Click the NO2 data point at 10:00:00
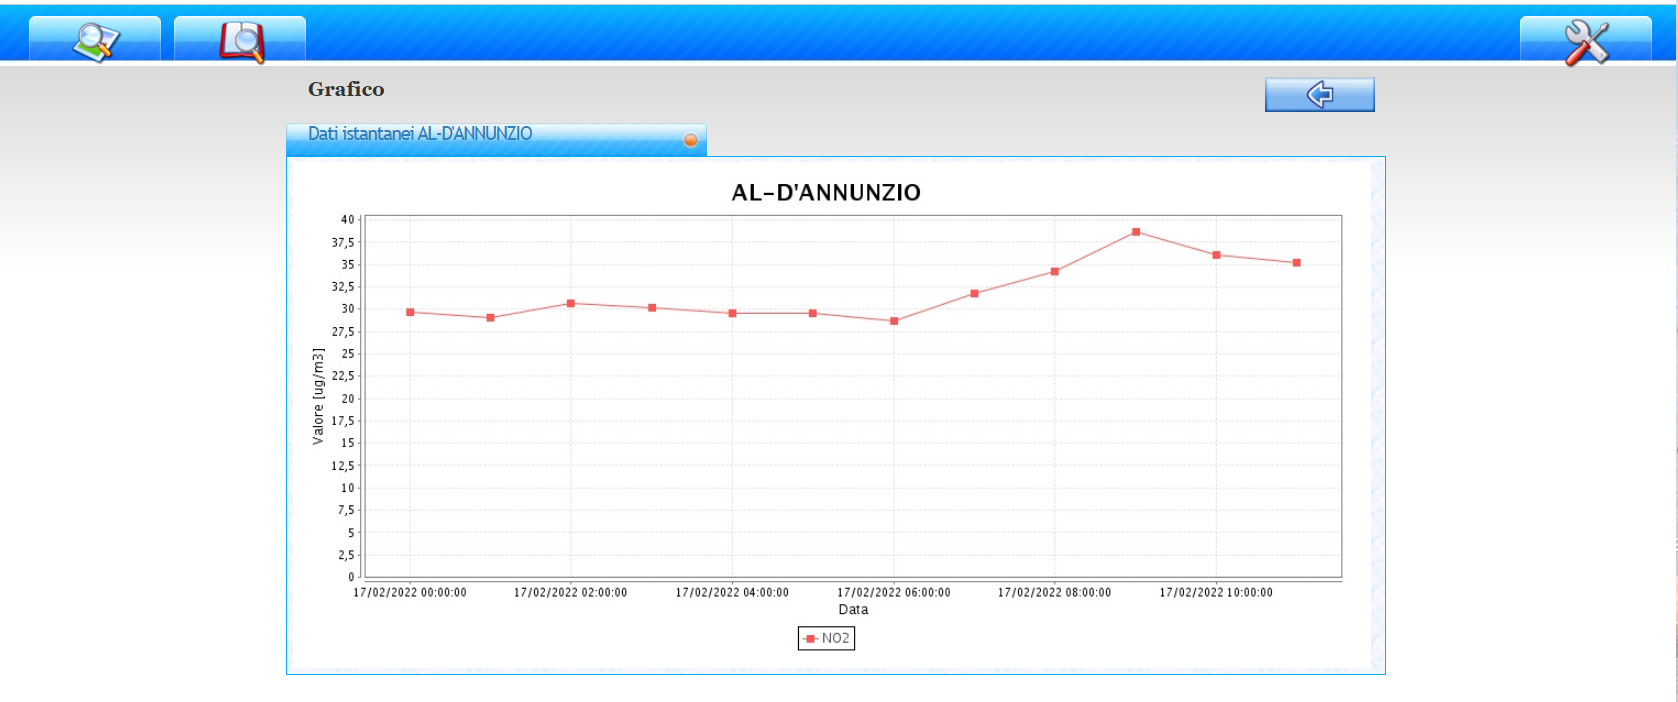Screen dimensions: 1678x702 point(1216,255)
